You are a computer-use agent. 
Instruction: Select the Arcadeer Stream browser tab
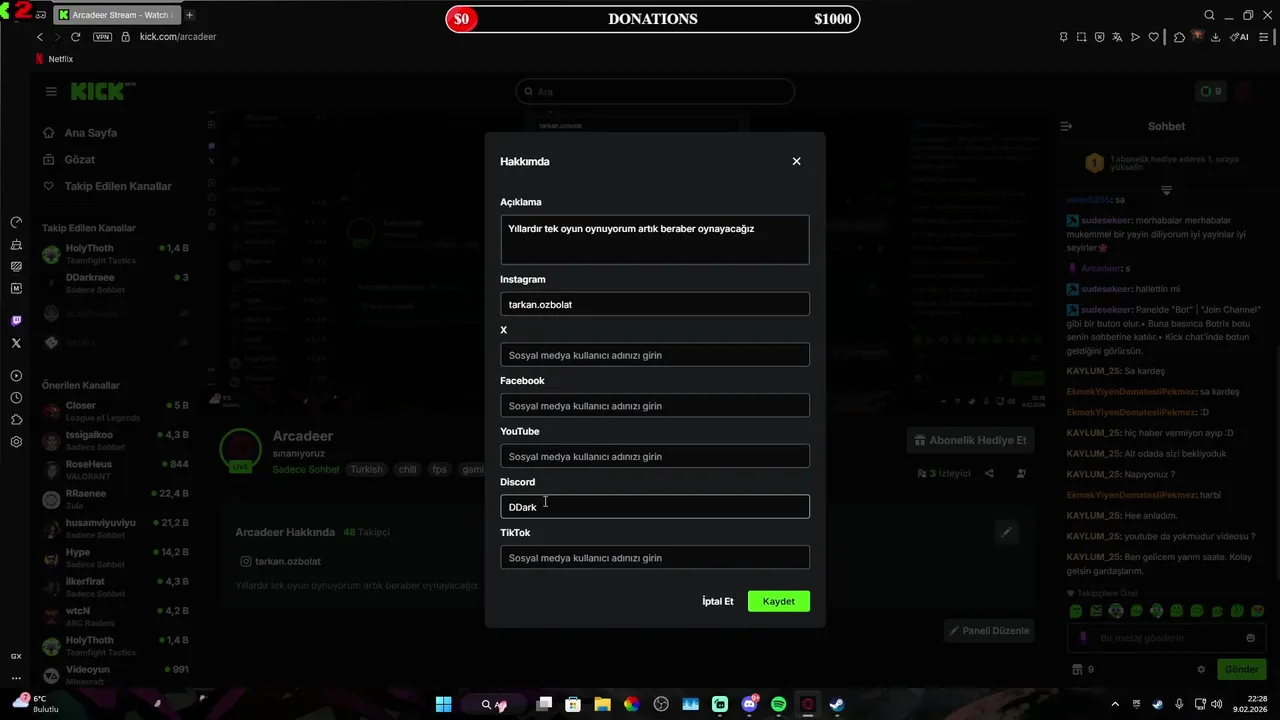[115, 15]
